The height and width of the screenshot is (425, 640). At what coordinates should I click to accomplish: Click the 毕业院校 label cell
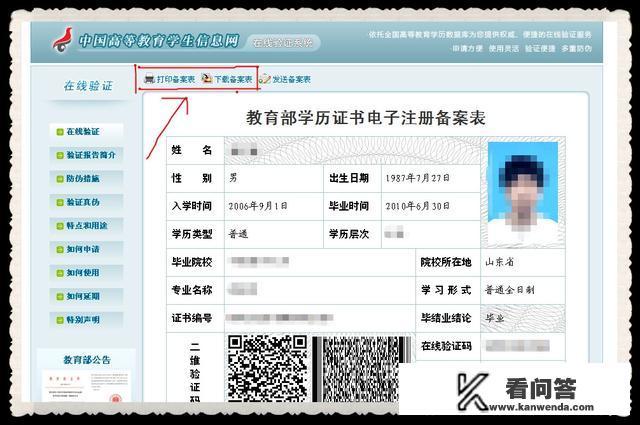point(196,262)
